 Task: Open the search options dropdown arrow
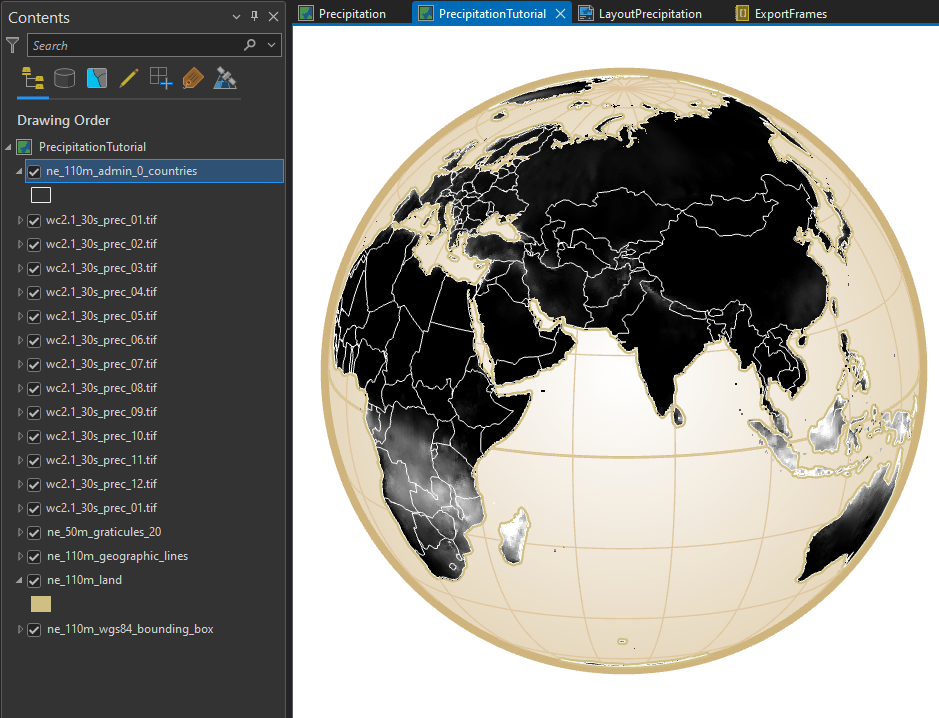coord(272,45)
